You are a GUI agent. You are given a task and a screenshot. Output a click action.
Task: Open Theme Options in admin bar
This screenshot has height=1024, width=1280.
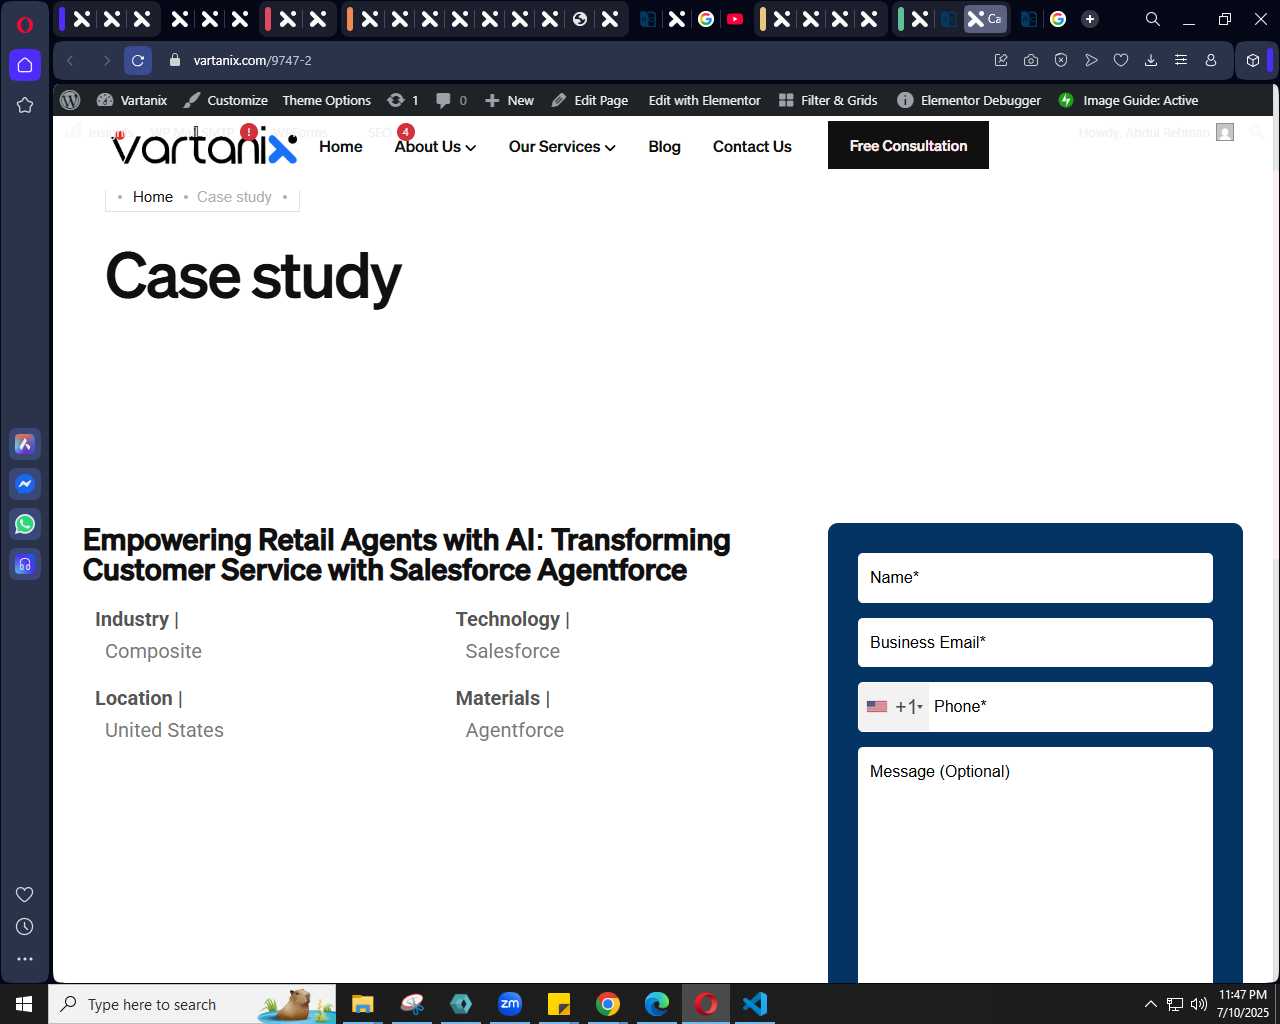[326, 100]
